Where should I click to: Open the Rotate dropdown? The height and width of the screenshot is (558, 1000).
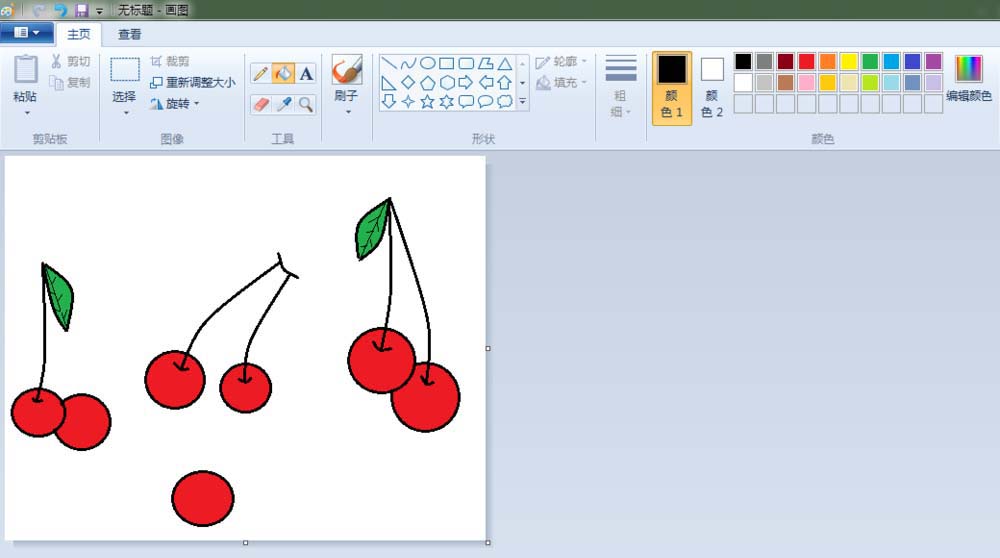pos(175,103)
